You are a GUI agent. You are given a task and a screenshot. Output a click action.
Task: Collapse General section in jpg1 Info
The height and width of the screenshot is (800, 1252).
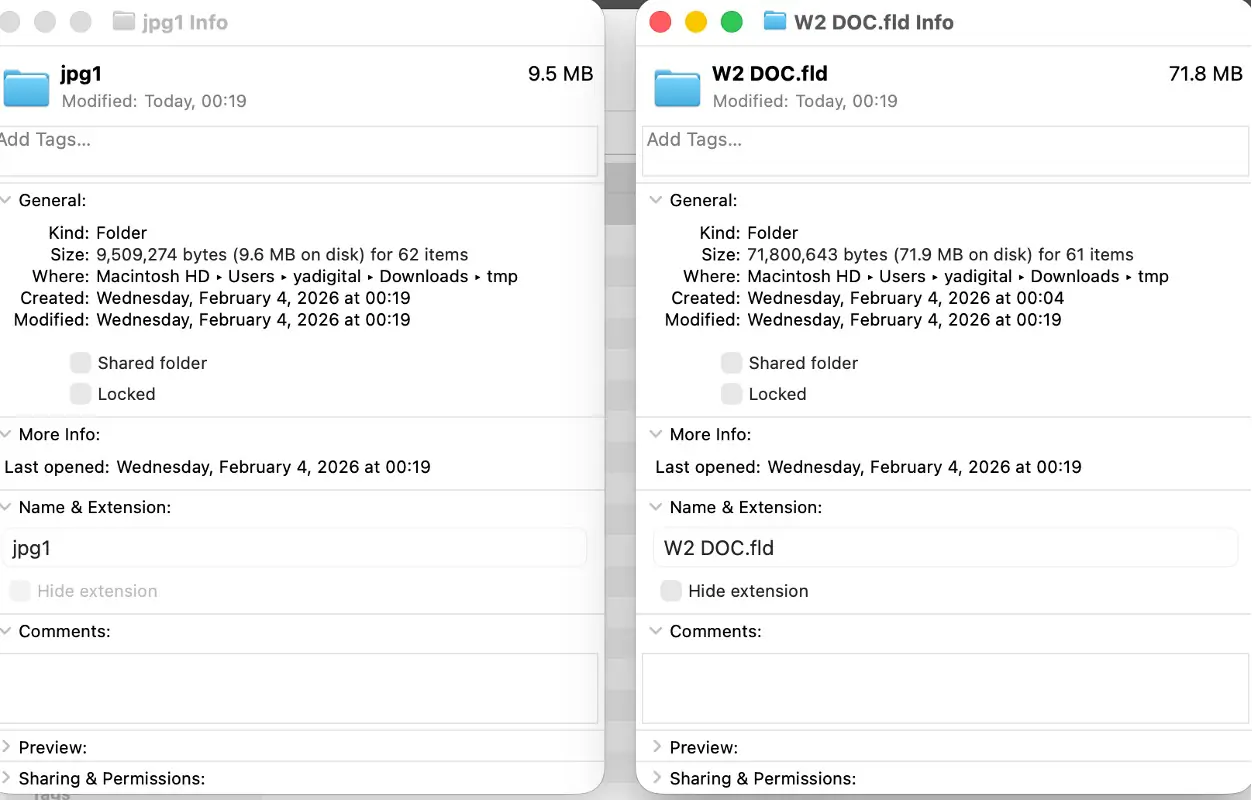[6, 200]
